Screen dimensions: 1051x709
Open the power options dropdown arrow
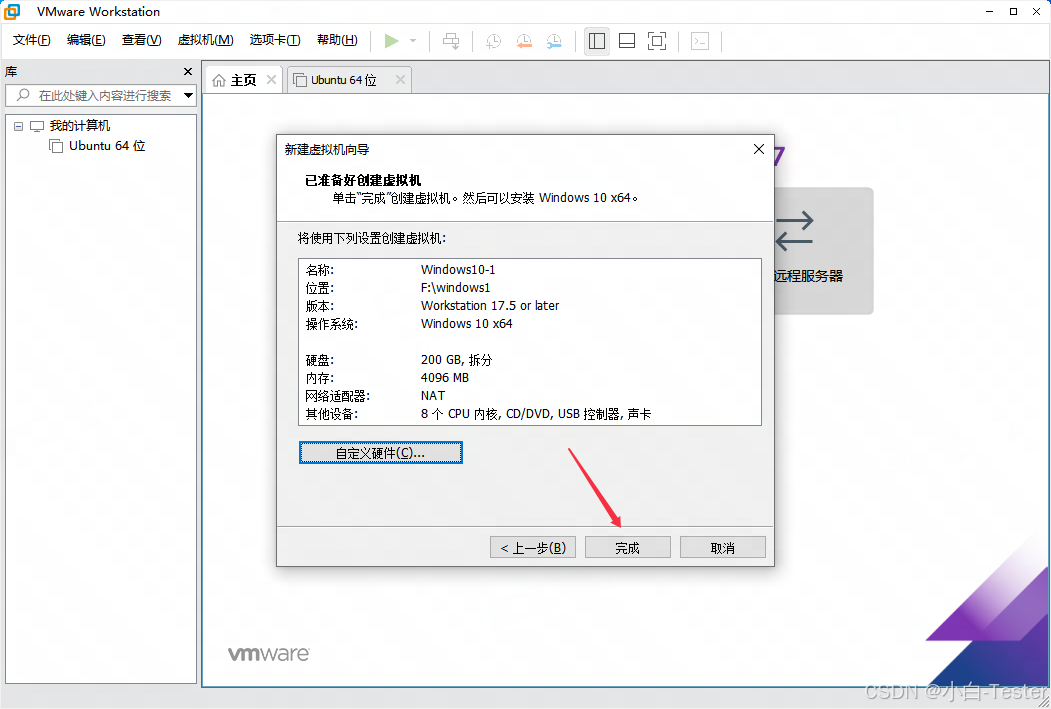coord(413,41)
